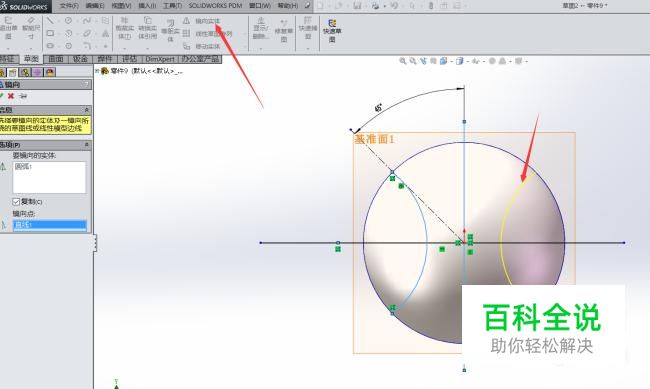Switch to the Evaluate (评估) tab
Screen dimensions: 650x389
point(130,59)
